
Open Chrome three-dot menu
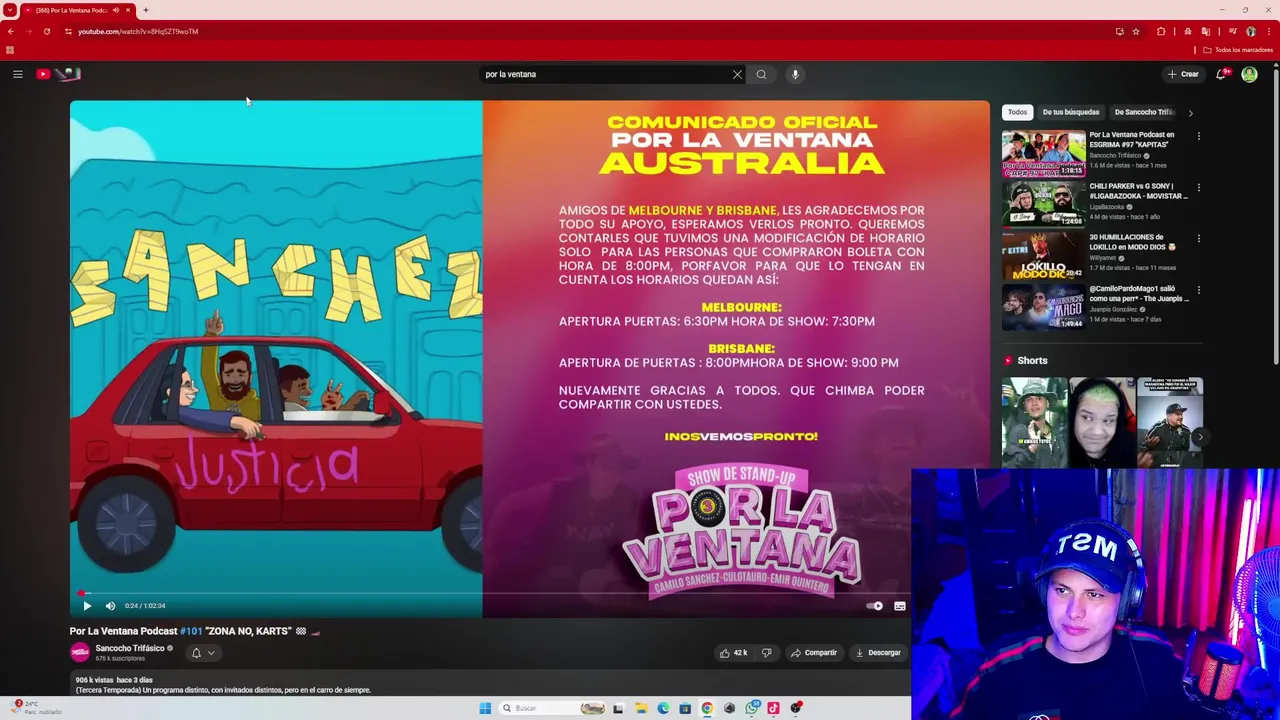pyautogui.click(x=1269, y=31)
